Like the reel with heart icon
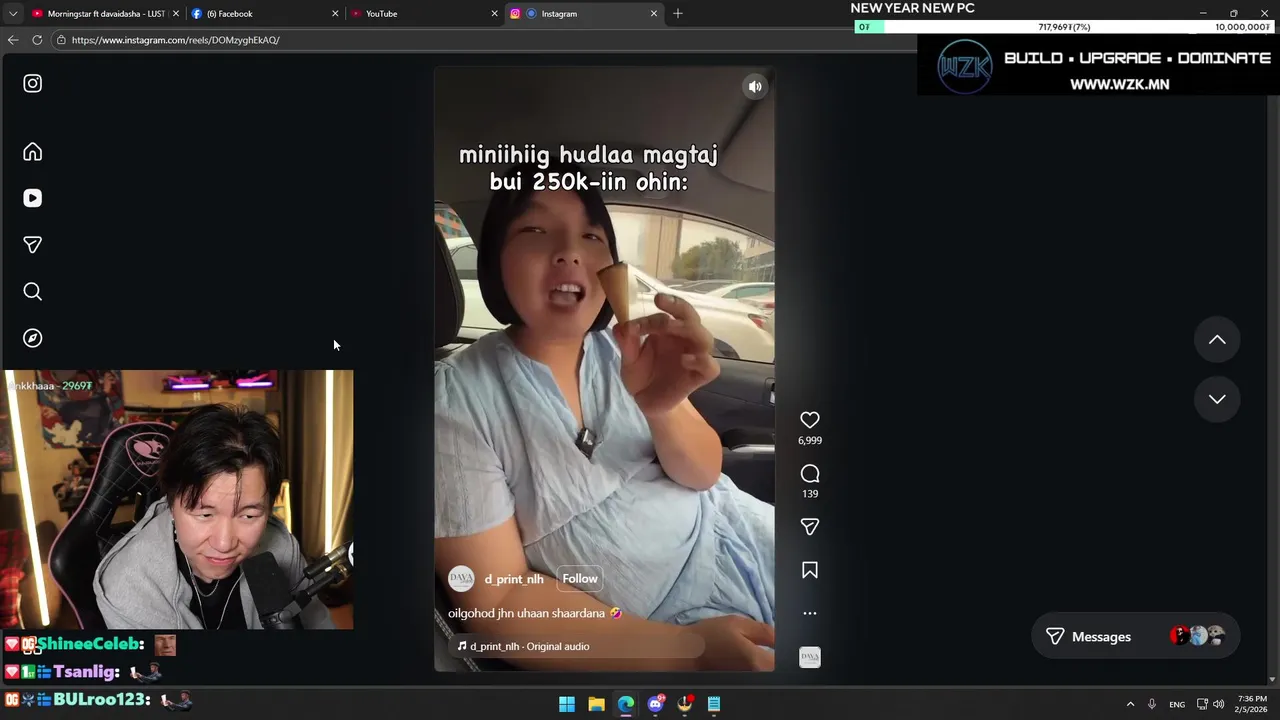The width and height of the screenshot is (1280, 720). pos(810,420)
